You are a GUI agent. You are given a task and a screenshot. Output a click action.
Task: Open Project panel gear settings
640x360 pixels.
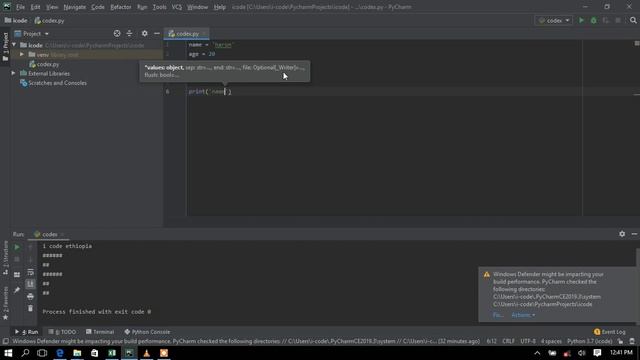144,33
